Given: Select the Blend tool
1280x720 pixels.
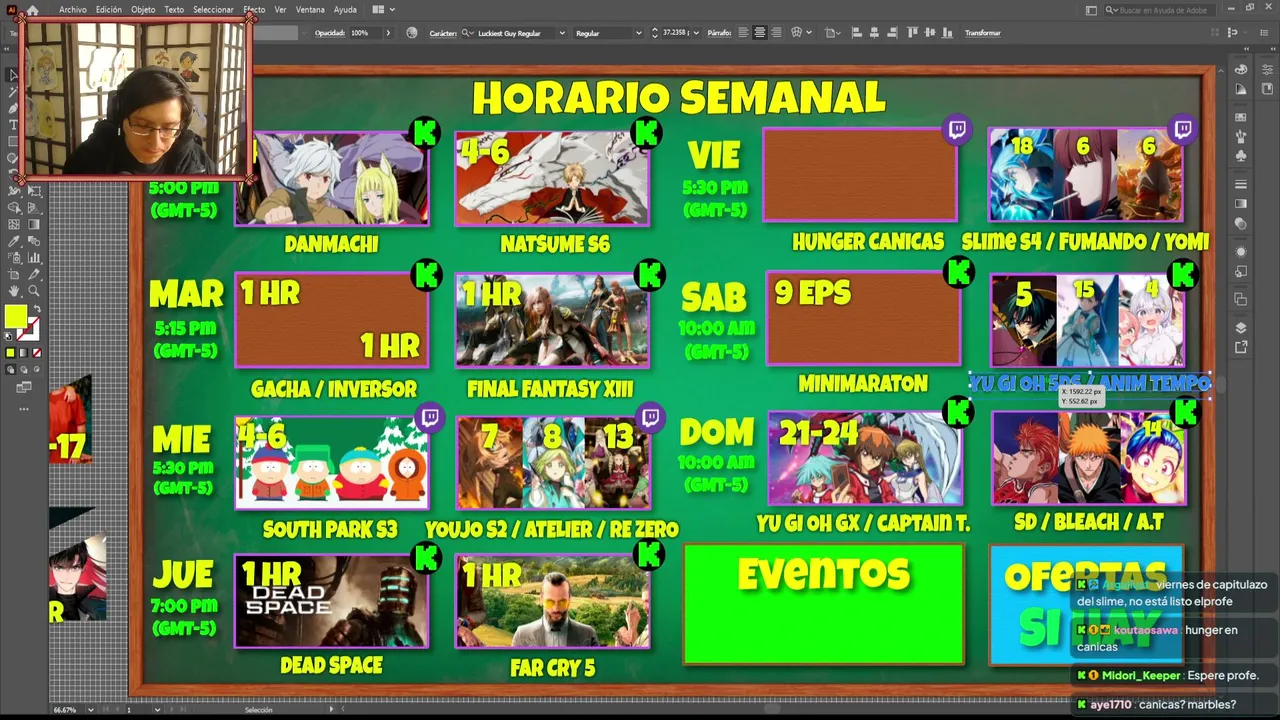Looking at the screenshot, I should point(33,241).
